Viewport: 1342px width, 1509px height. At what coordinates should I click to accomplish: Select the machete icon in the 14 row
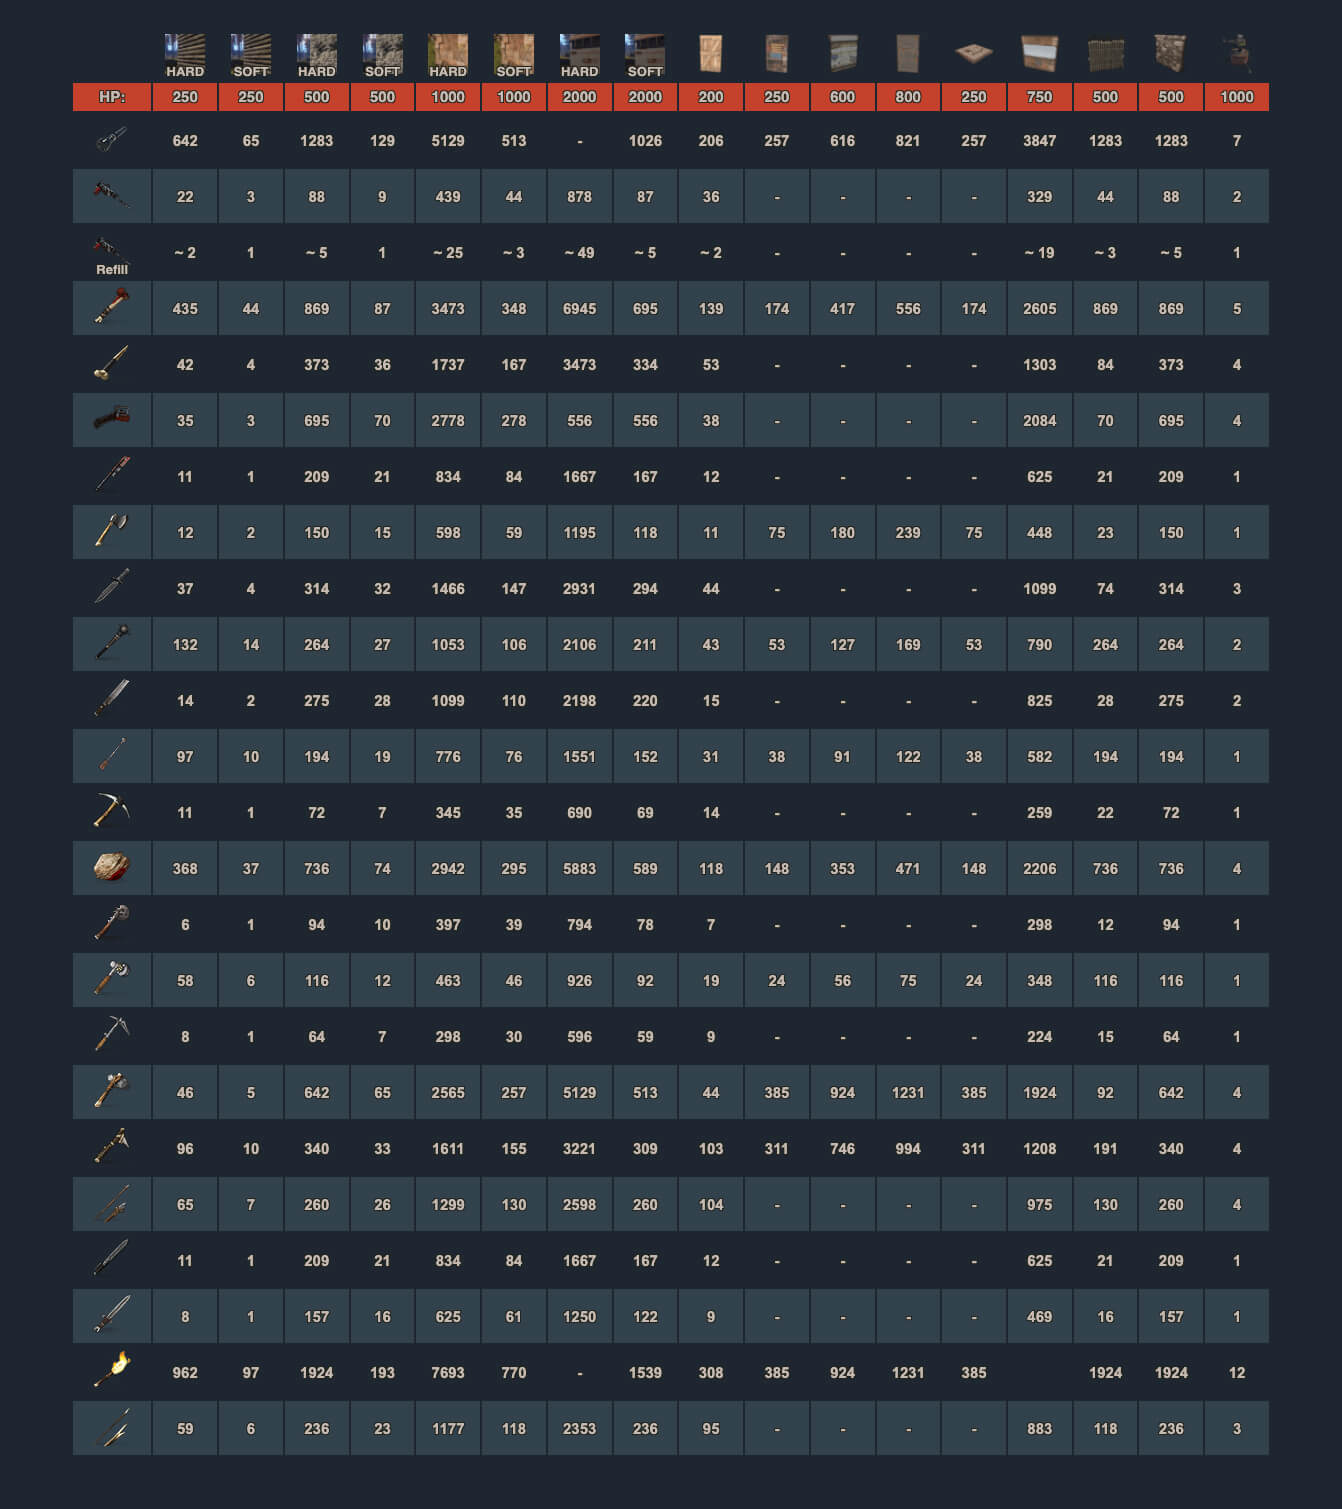(111, 698)
